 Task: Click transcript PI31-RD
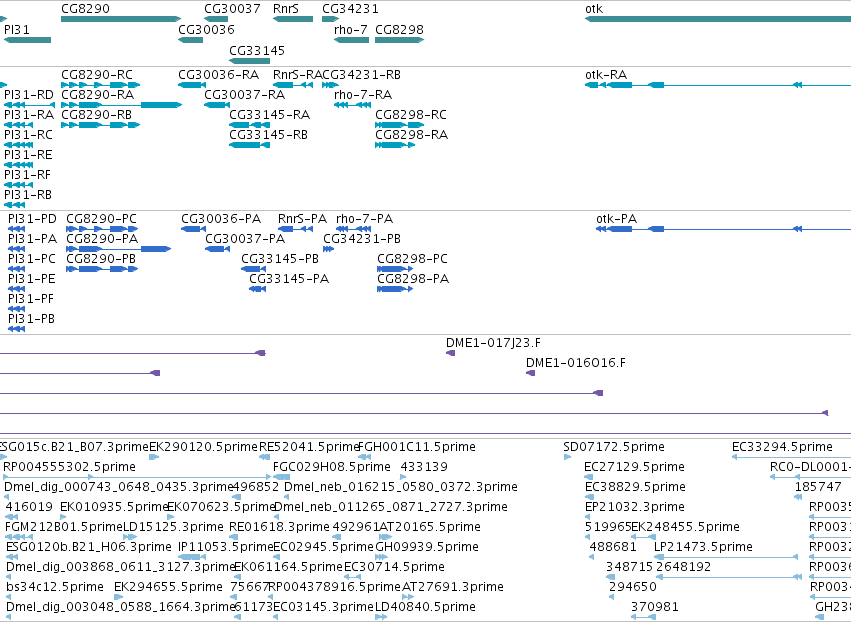[29, 94]
